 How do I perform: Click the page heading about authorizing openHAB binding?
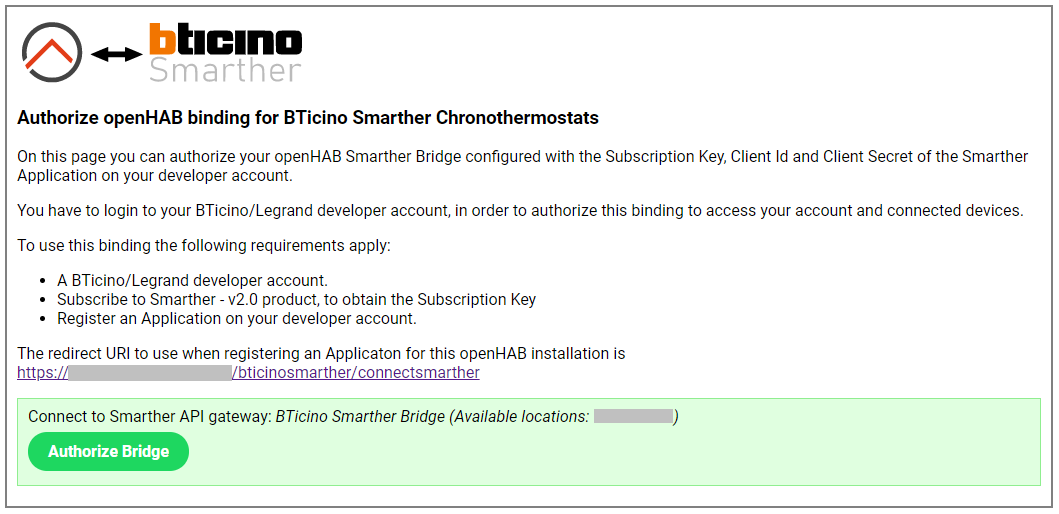308,118
